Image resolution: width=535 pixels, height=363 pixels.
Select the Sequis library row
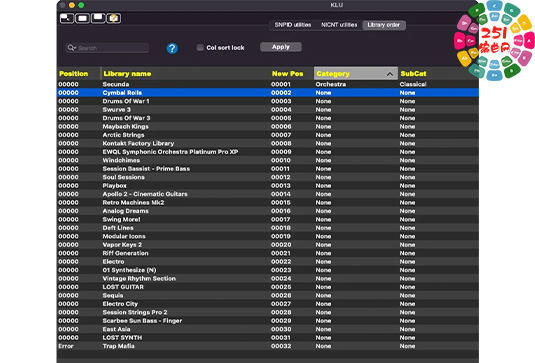click(268, 295)
